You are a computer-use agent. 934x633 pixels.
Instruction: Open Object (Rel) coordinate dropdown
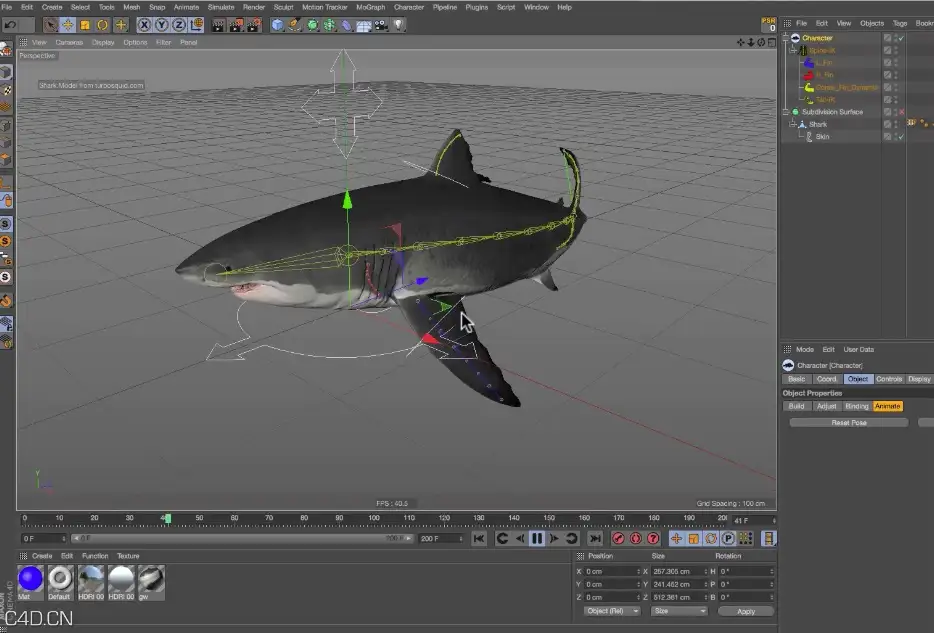[x=612, y=611]
